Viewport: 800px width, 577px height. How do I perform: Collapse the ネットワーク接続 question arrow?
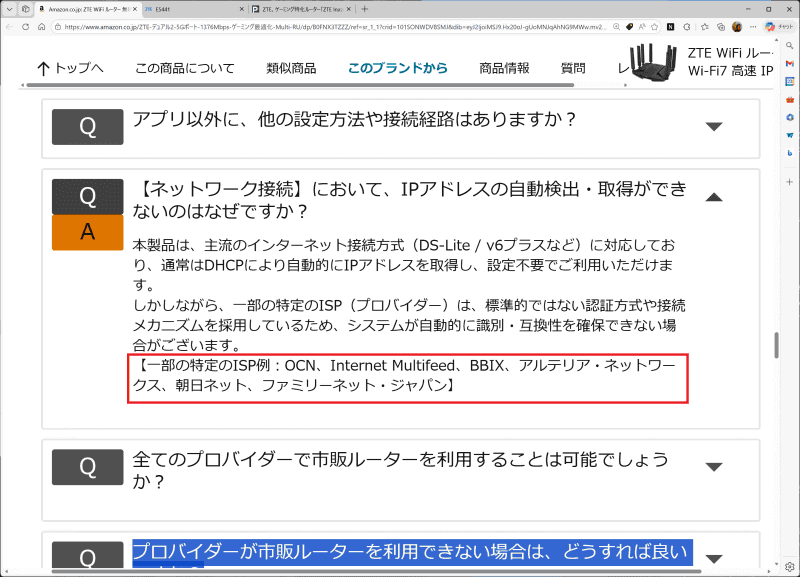(x=714, y=197)
